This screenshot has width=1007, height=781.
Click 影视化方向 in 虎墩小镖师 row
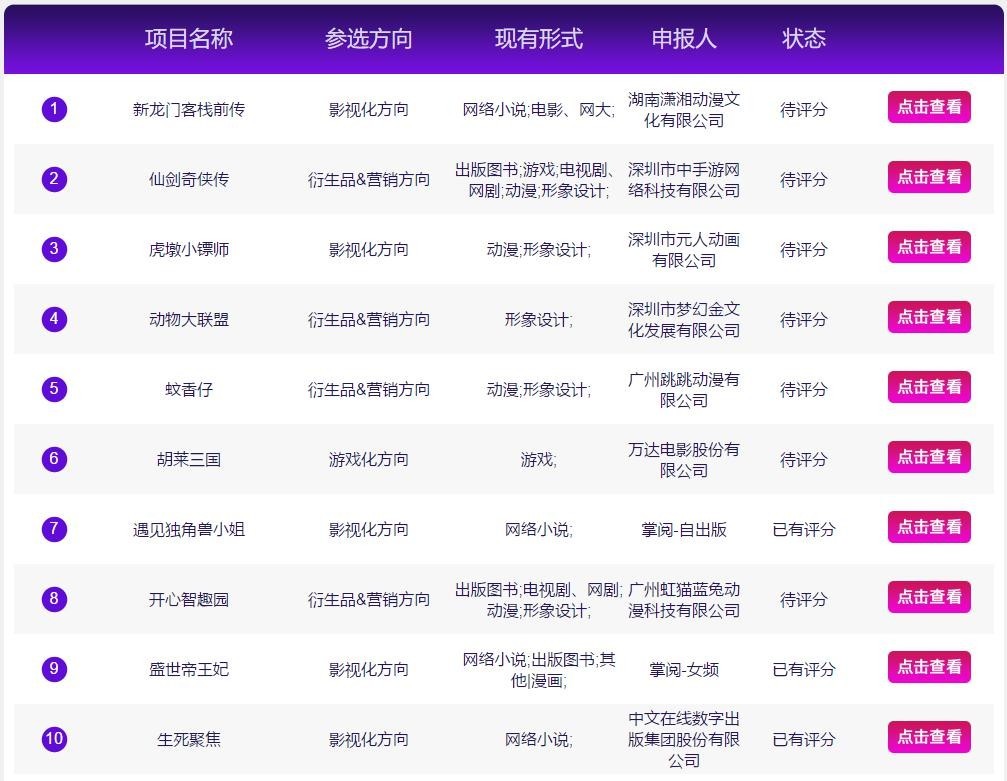point(369,249)
